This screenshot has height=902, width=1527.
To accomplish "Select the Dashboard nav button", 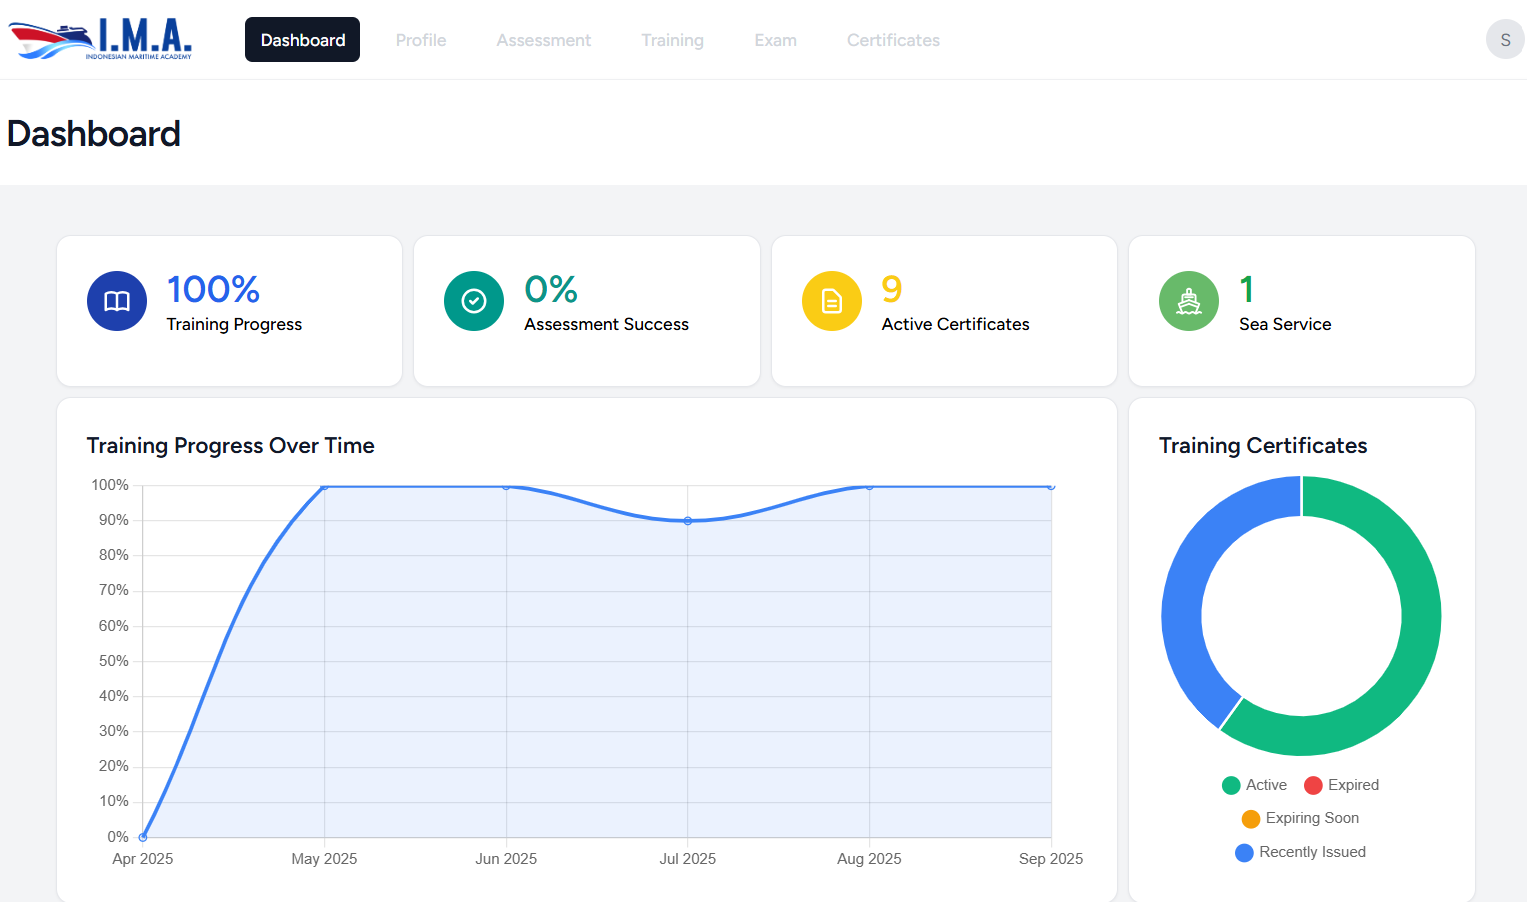I will coord(302,40).
